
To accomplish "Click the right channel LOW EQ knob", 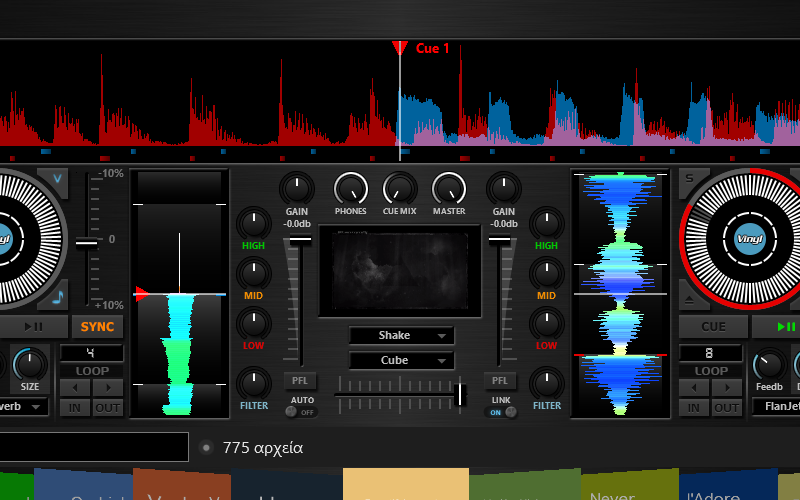I will pos(546,323).
